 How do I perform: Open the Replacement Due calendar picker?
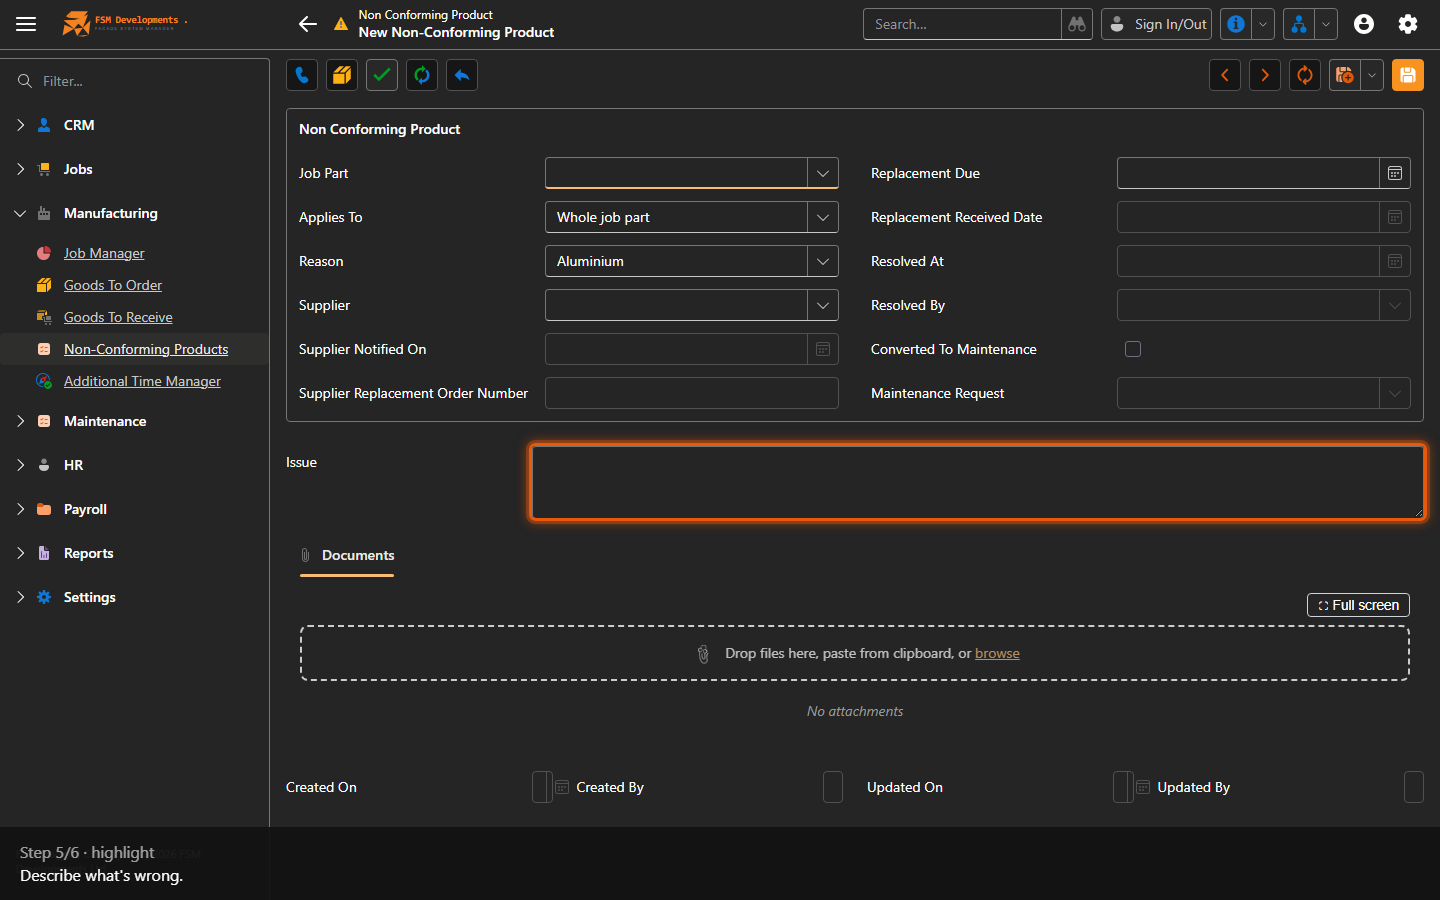[x=1395, y=173]
